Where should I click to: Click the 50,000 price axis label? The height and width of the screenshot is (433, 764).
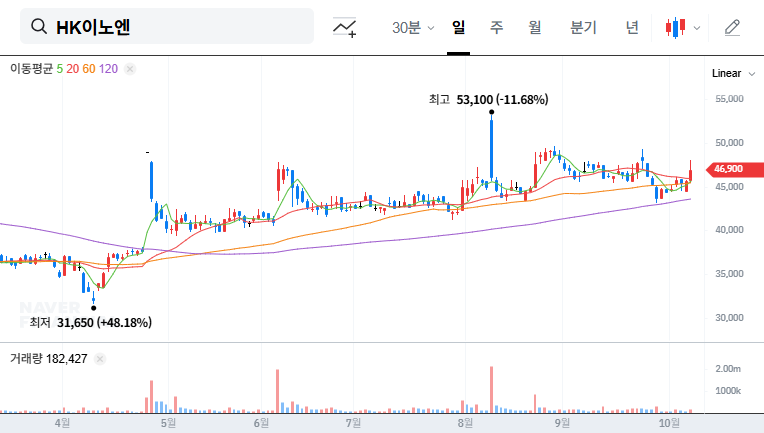pyautogui.click(x=729, y=143)
